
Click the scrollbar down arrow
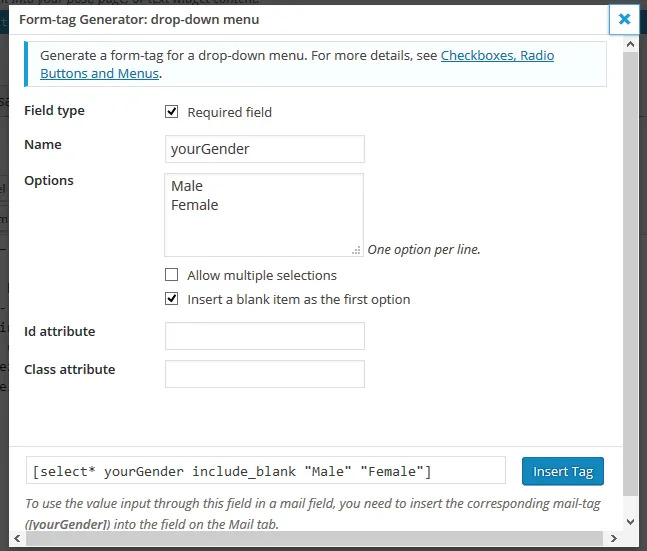(629, 521)
